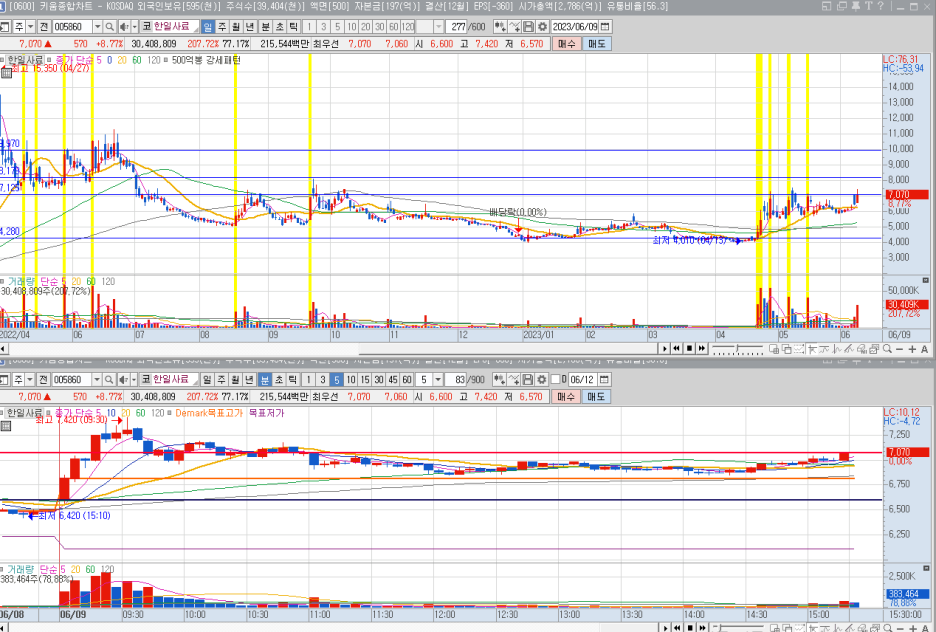The image size is (936, 632).
Task: Click the zoom magnifier in top chart bottom bar
Action: 887,349
